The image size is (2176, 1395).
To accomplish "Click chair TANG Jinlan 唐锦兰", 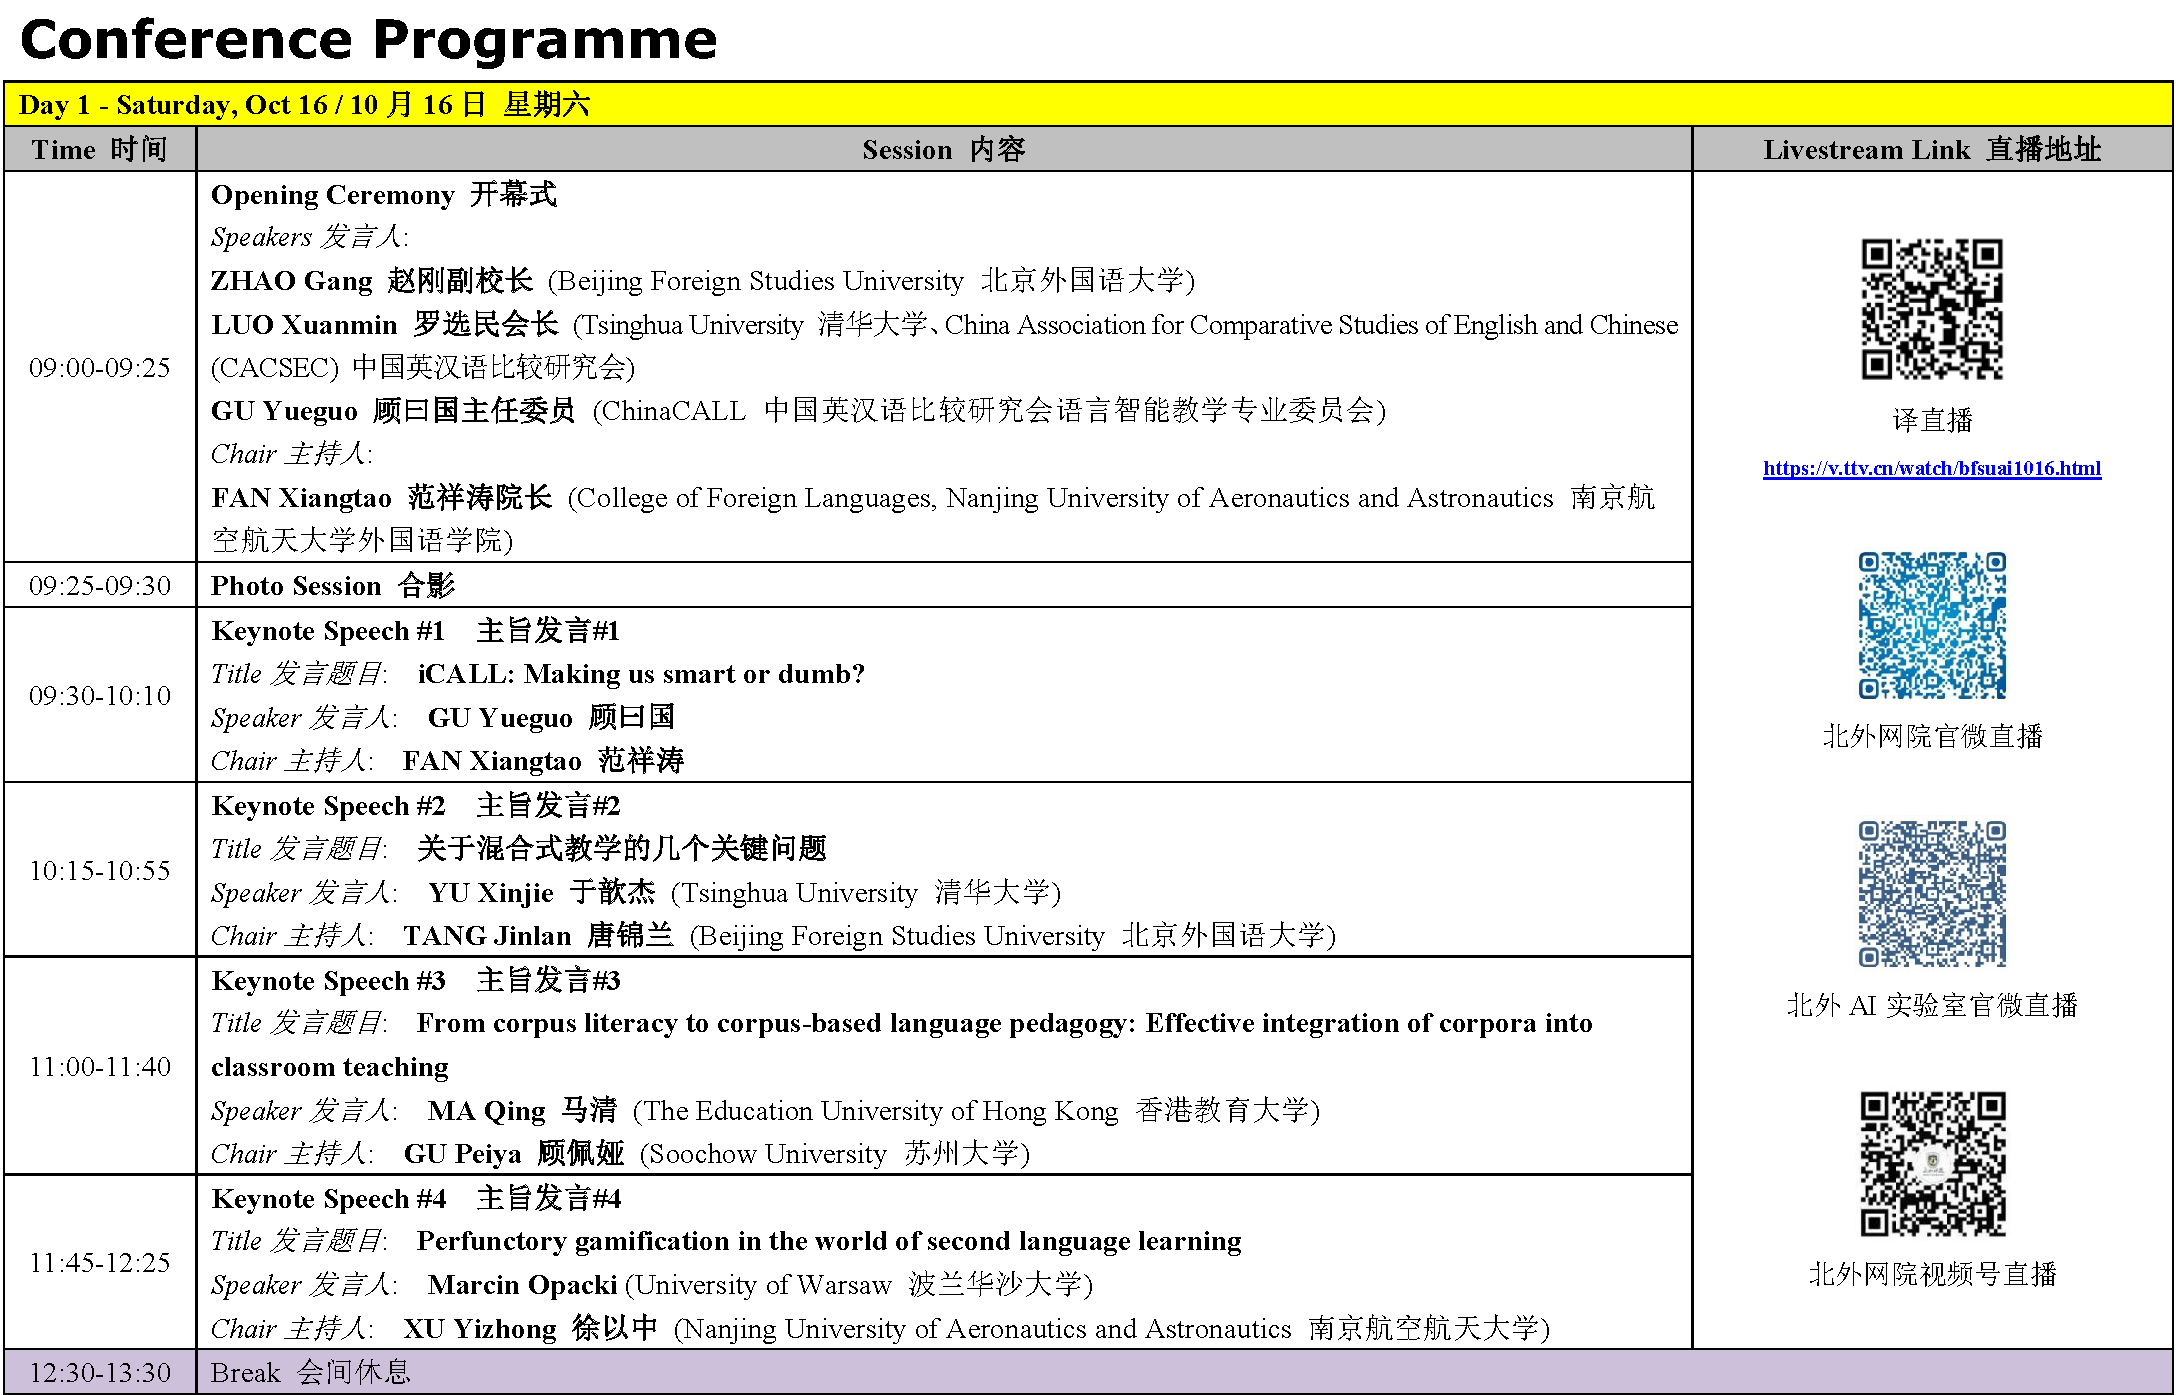I will point(538,935).
